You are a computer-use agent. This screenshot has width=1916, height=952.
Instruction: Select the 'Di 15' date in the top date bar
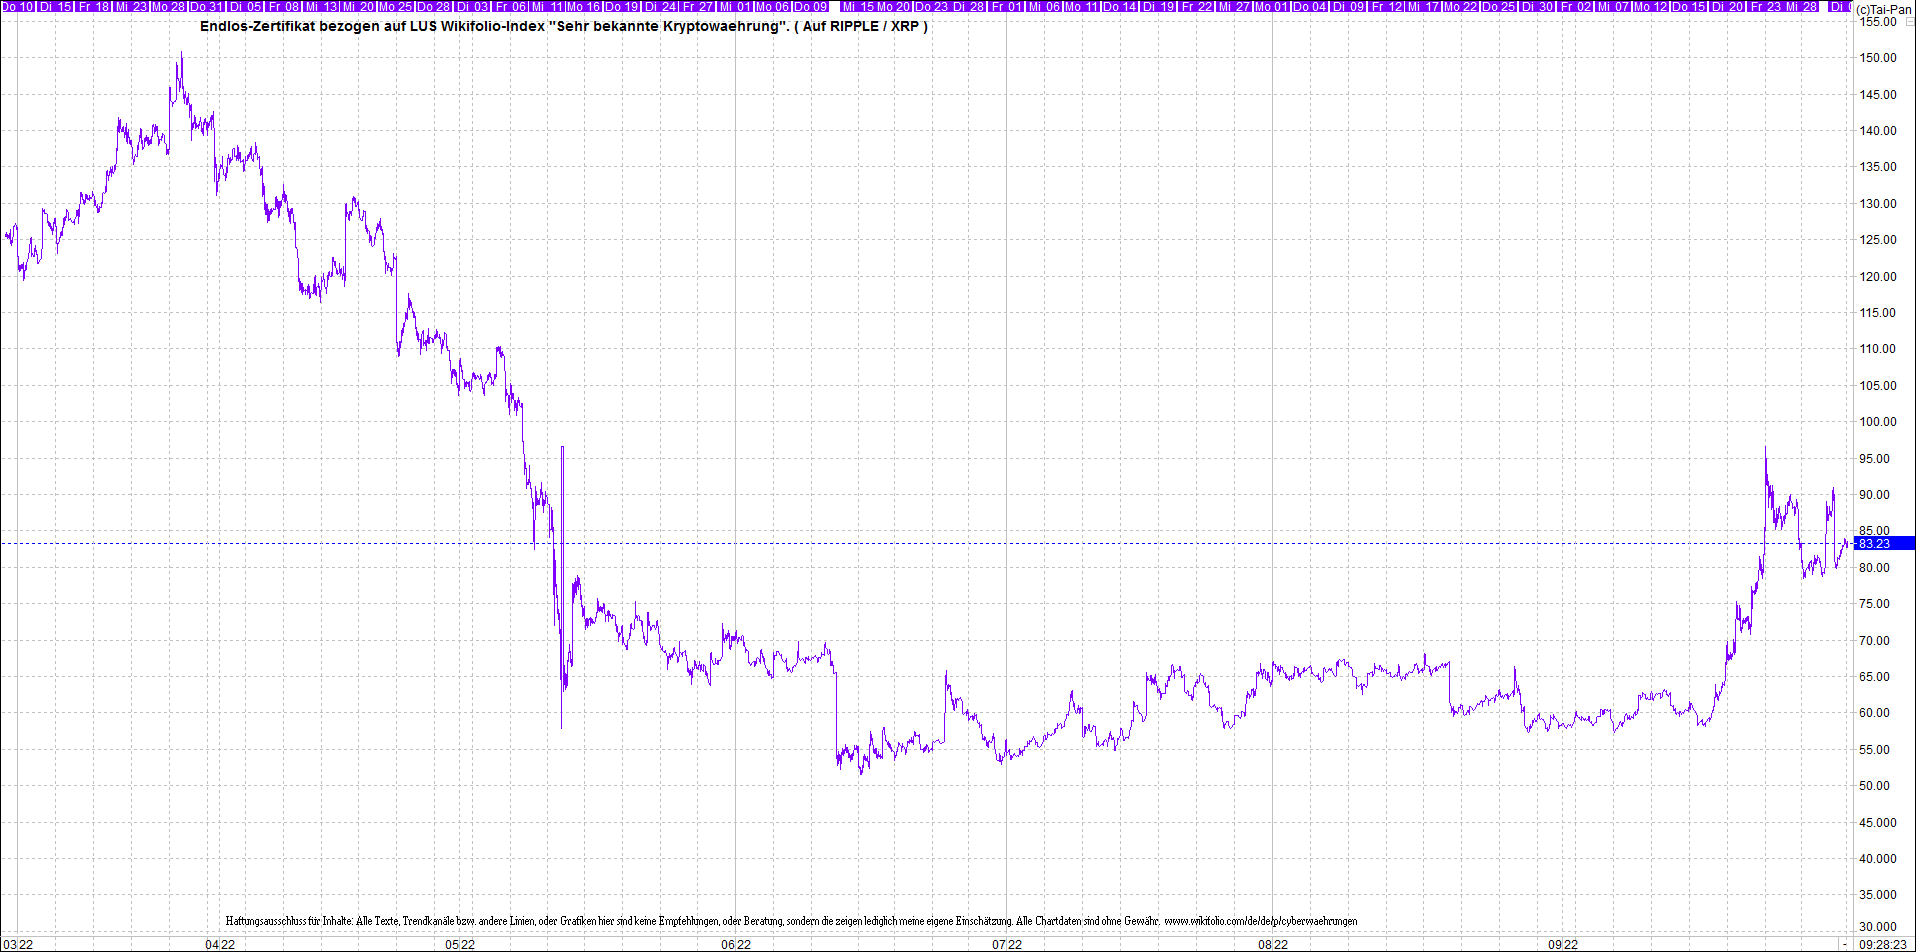pos(56,6)
